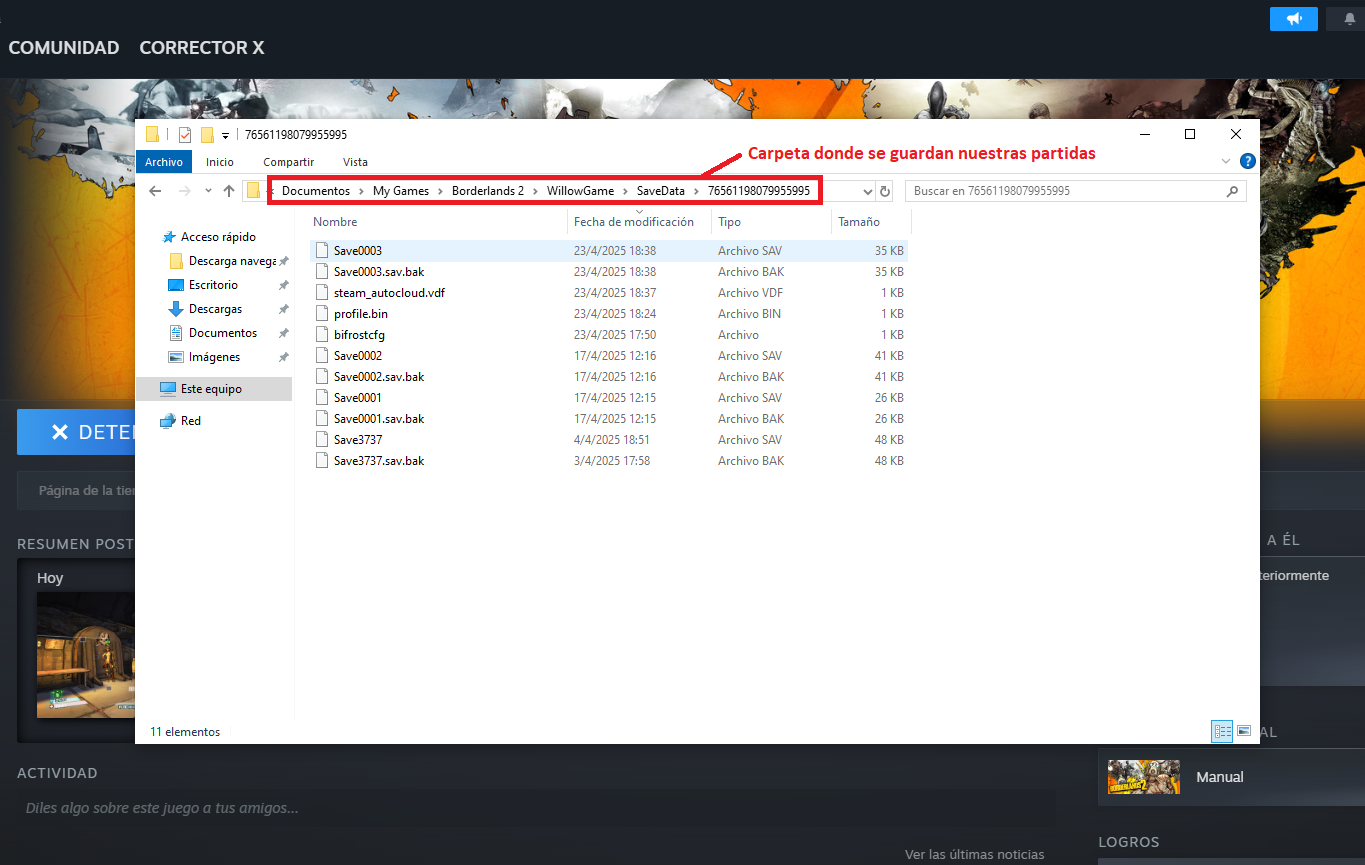The width and height of the screenshot is (1365, 865).
Task: Click the Pin icon beside Escritorio
Action: [x=283, y=285]
